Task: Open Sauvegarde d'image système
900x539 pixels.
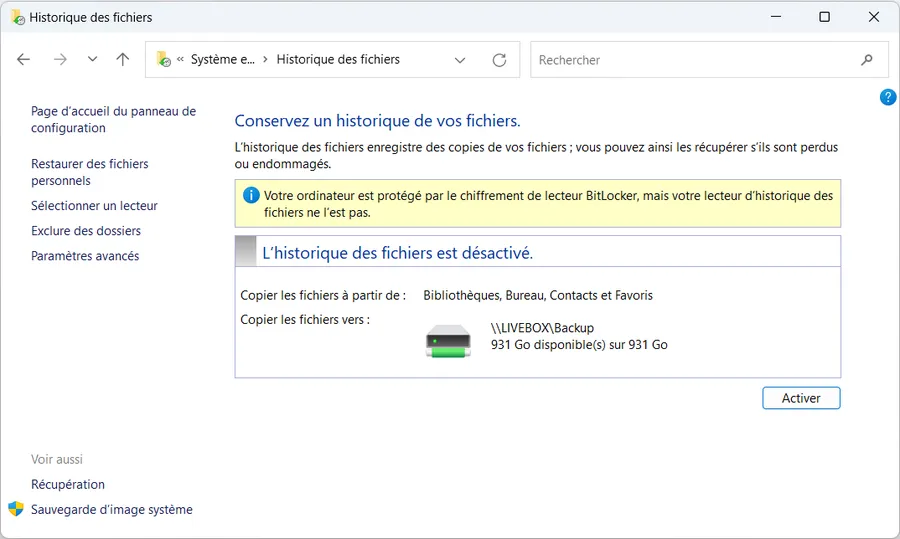Action: coord(111,510)
